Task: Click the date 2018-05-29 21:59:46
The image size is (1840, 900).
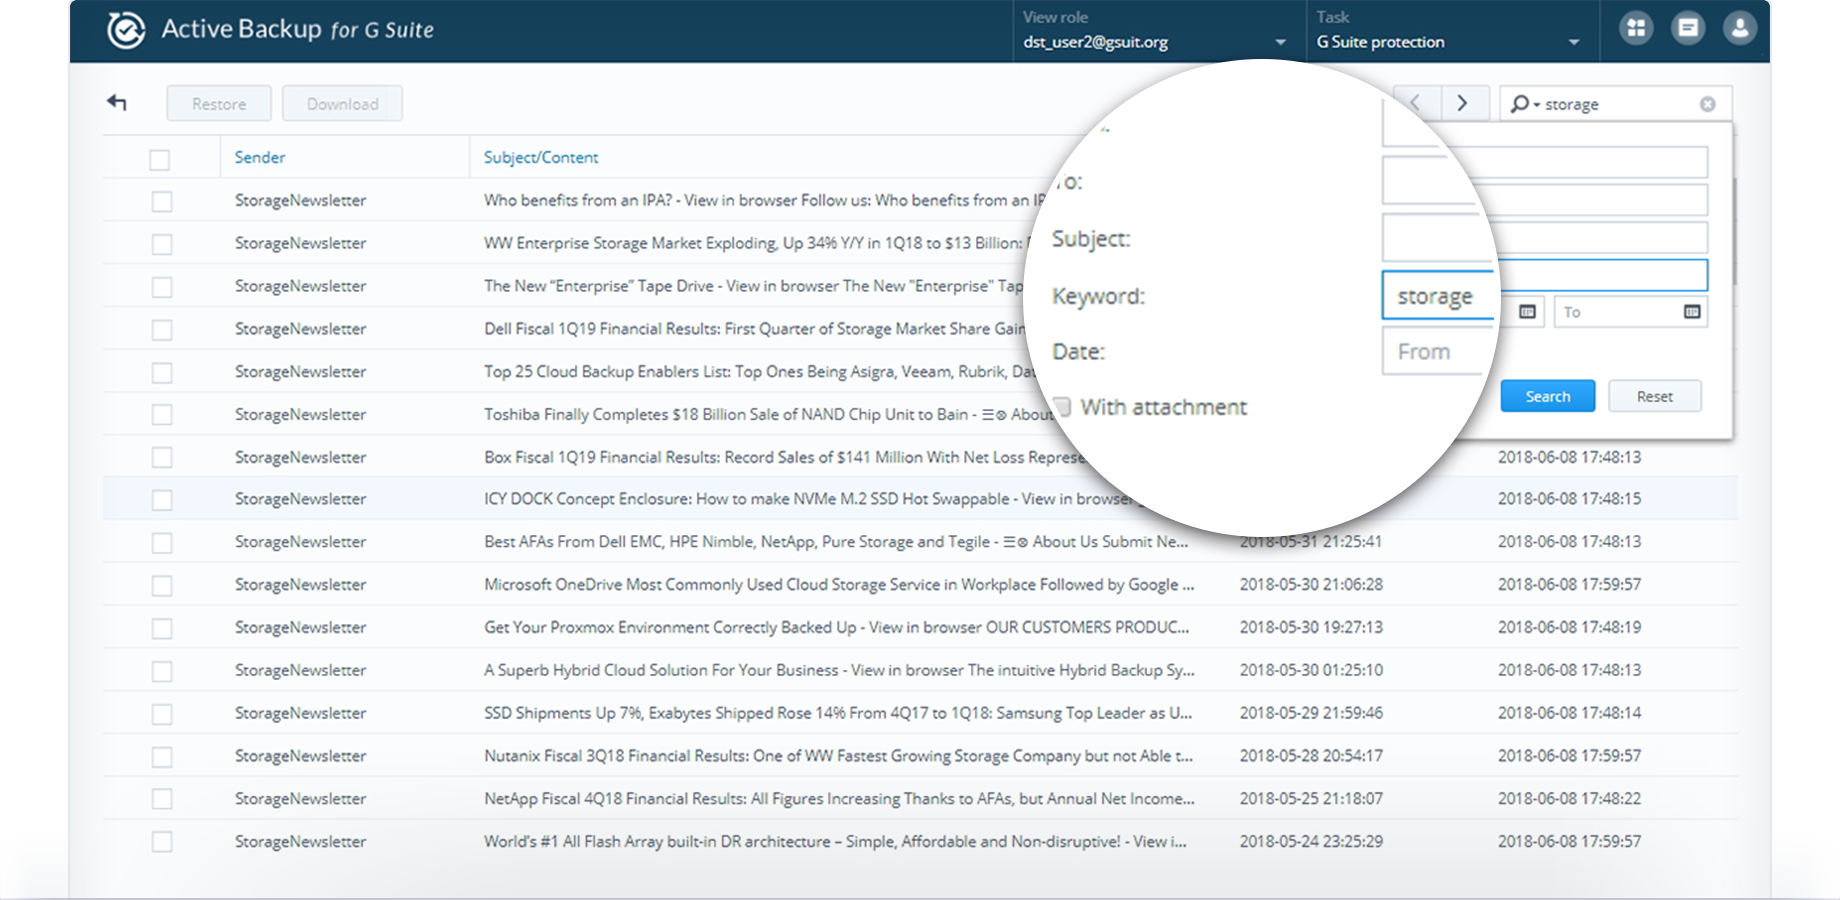Action: tap(1311, 713)
